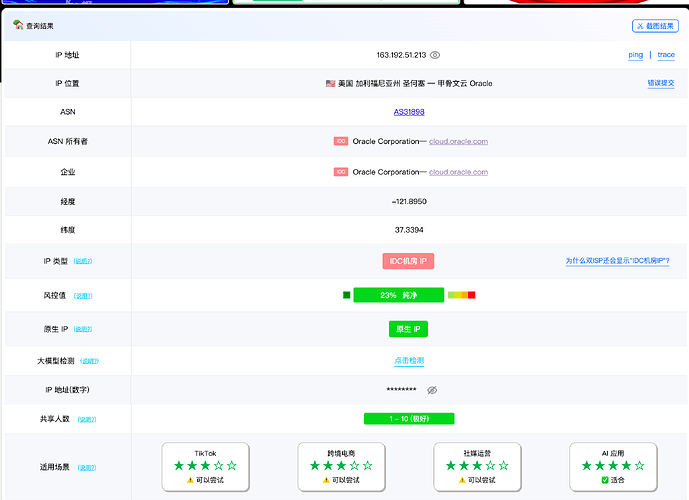The width and height of the screenshot is (689, 500).
Task: Click the longitude value -121.8950
Action: point(409,201)
